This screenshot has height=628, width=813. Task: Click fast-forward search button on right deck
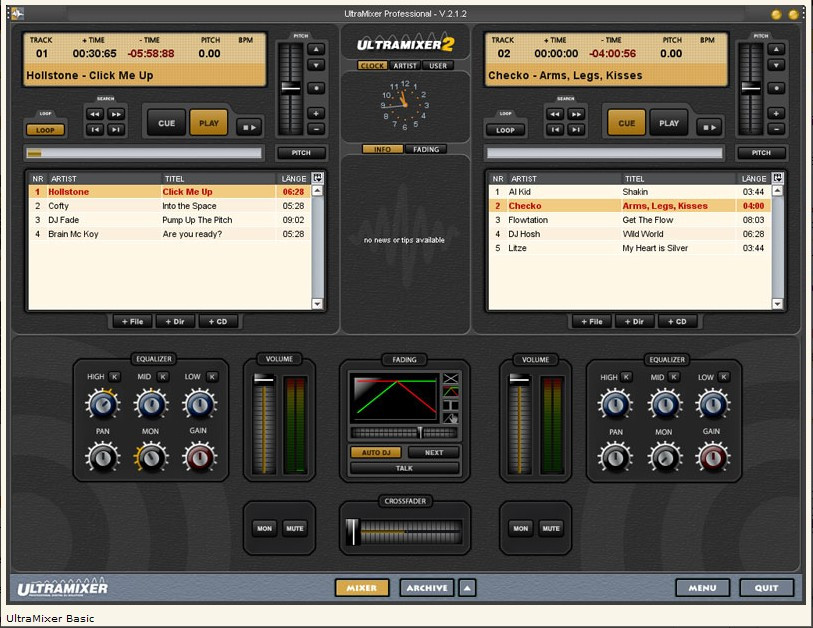pyautogui.click(x=576, y=114)
